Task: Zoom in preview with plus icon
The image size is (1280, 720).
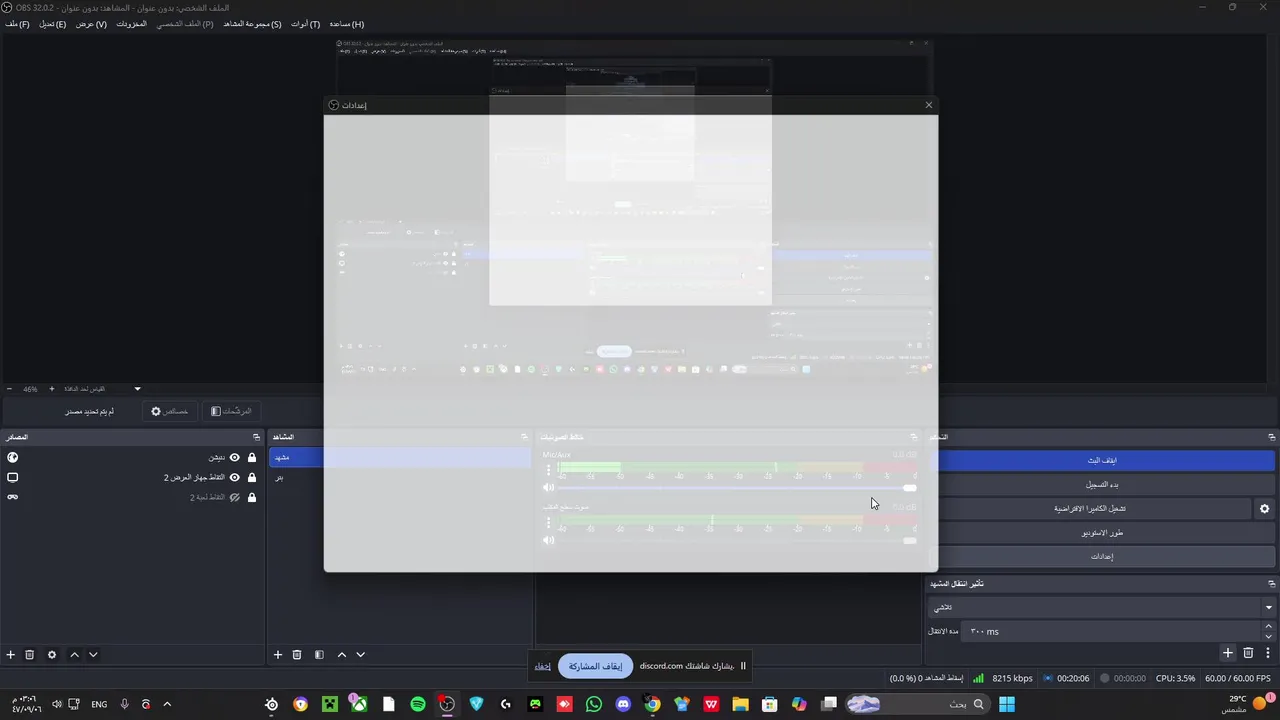Action: 52,389
